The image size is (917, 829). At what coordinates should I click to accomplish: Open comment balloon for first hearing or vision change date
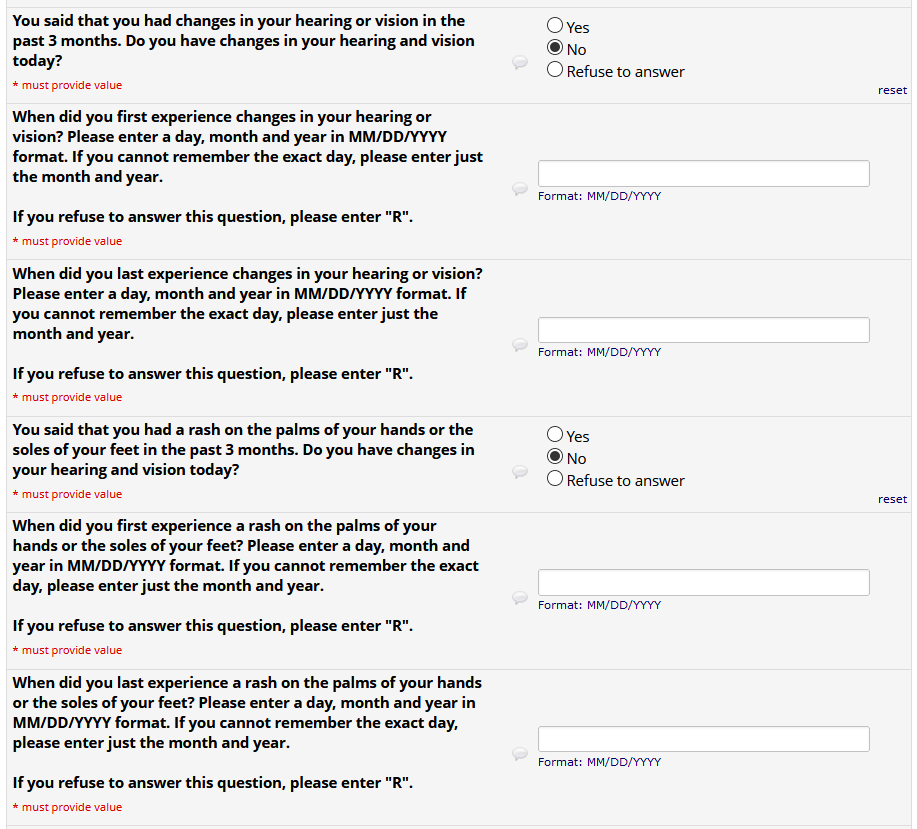point(520,188)
